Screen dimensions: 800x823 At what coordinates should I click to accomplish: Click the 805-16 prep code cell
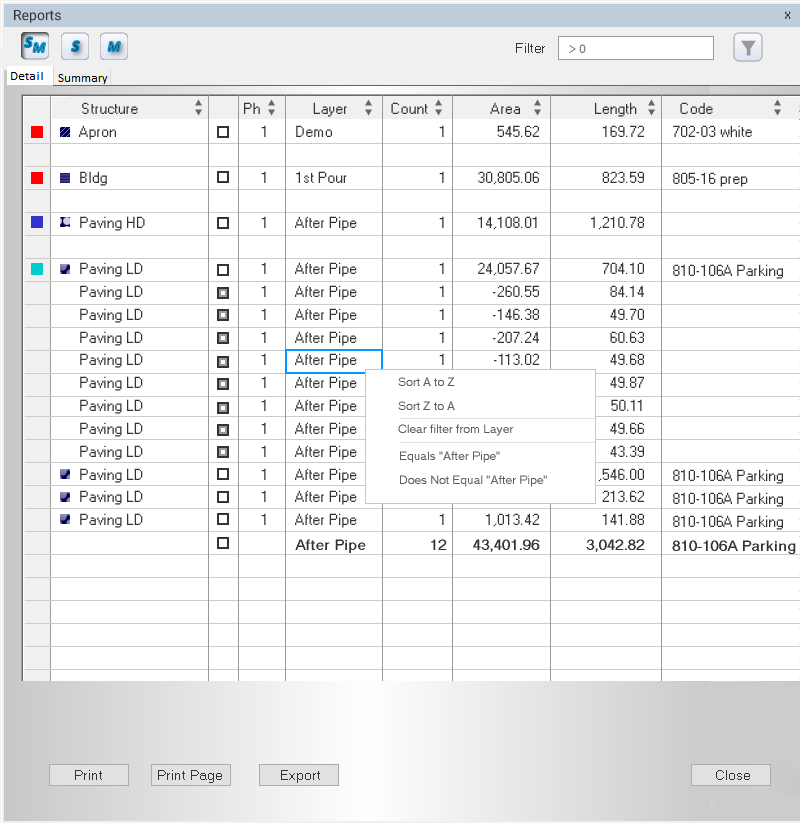point(710,179)
